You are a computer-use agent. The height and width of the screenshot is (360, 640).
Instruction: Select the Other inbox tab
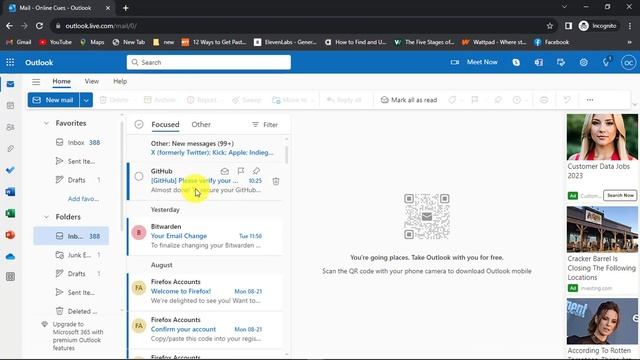(x=201, y=124)
